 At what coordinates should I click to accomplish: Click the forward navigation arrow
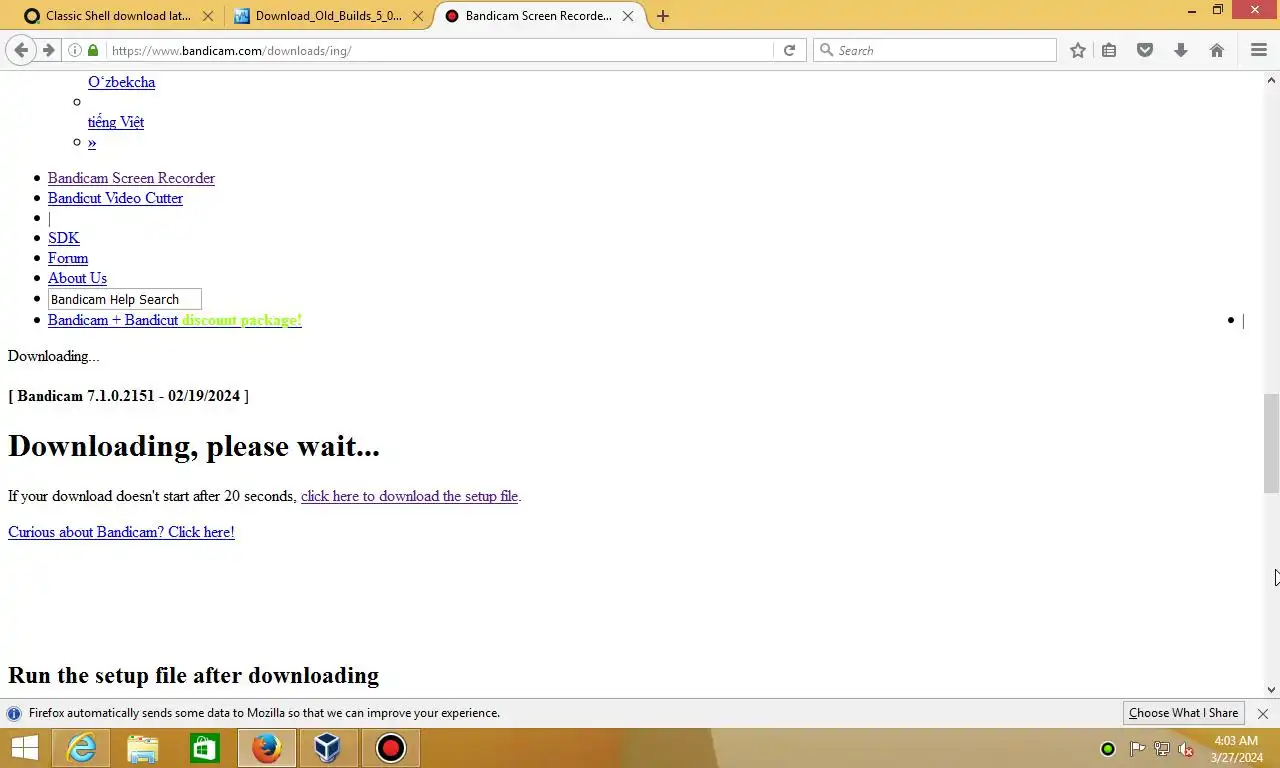coord(48,50)
